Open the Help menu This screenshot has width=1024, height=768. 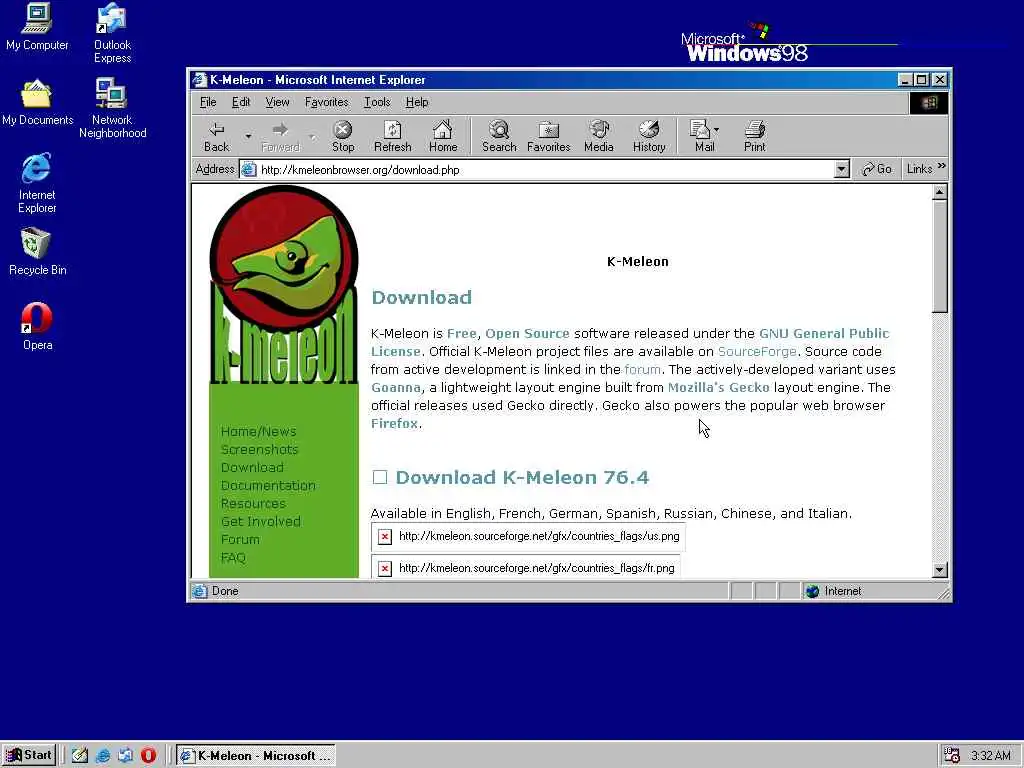[417, 102]
